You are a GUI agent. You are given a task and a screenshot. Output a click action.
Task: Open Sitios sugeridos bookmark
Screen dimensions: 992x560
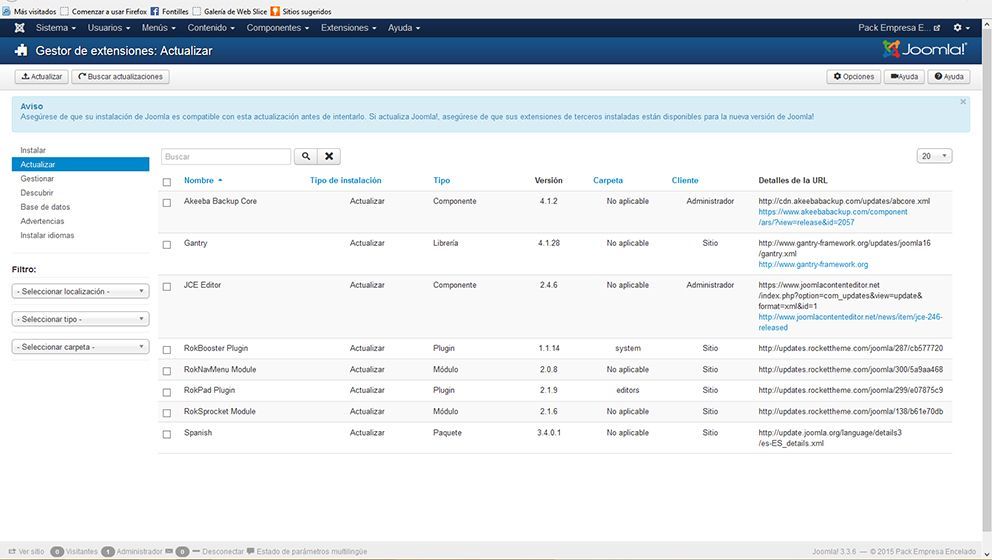[x=301, y=11]
